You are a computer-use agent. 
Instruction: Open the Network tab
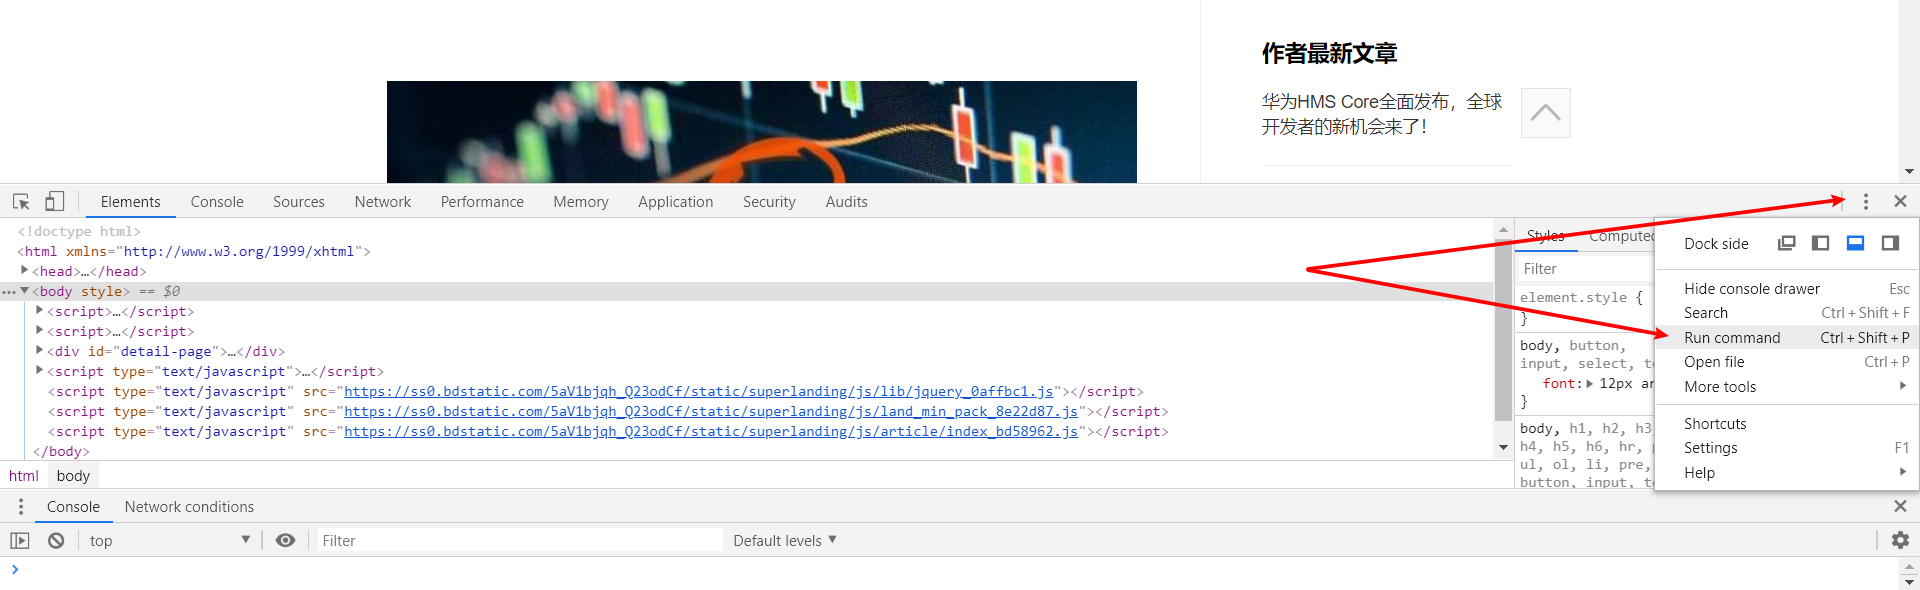click(x=383, y=202)
